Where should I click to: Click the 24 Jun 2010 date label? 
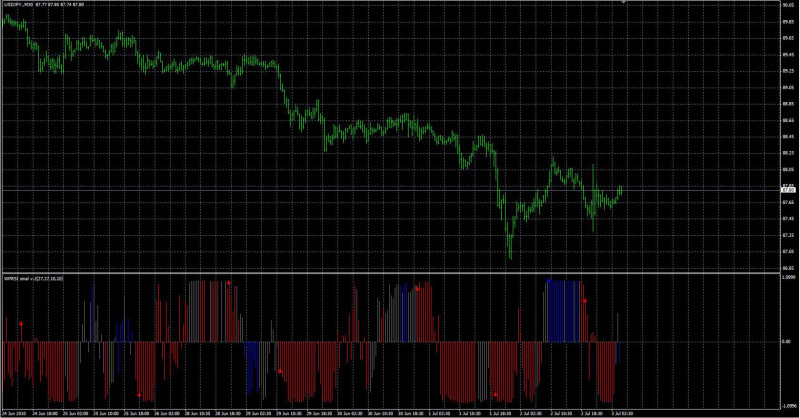coord(17,412)
